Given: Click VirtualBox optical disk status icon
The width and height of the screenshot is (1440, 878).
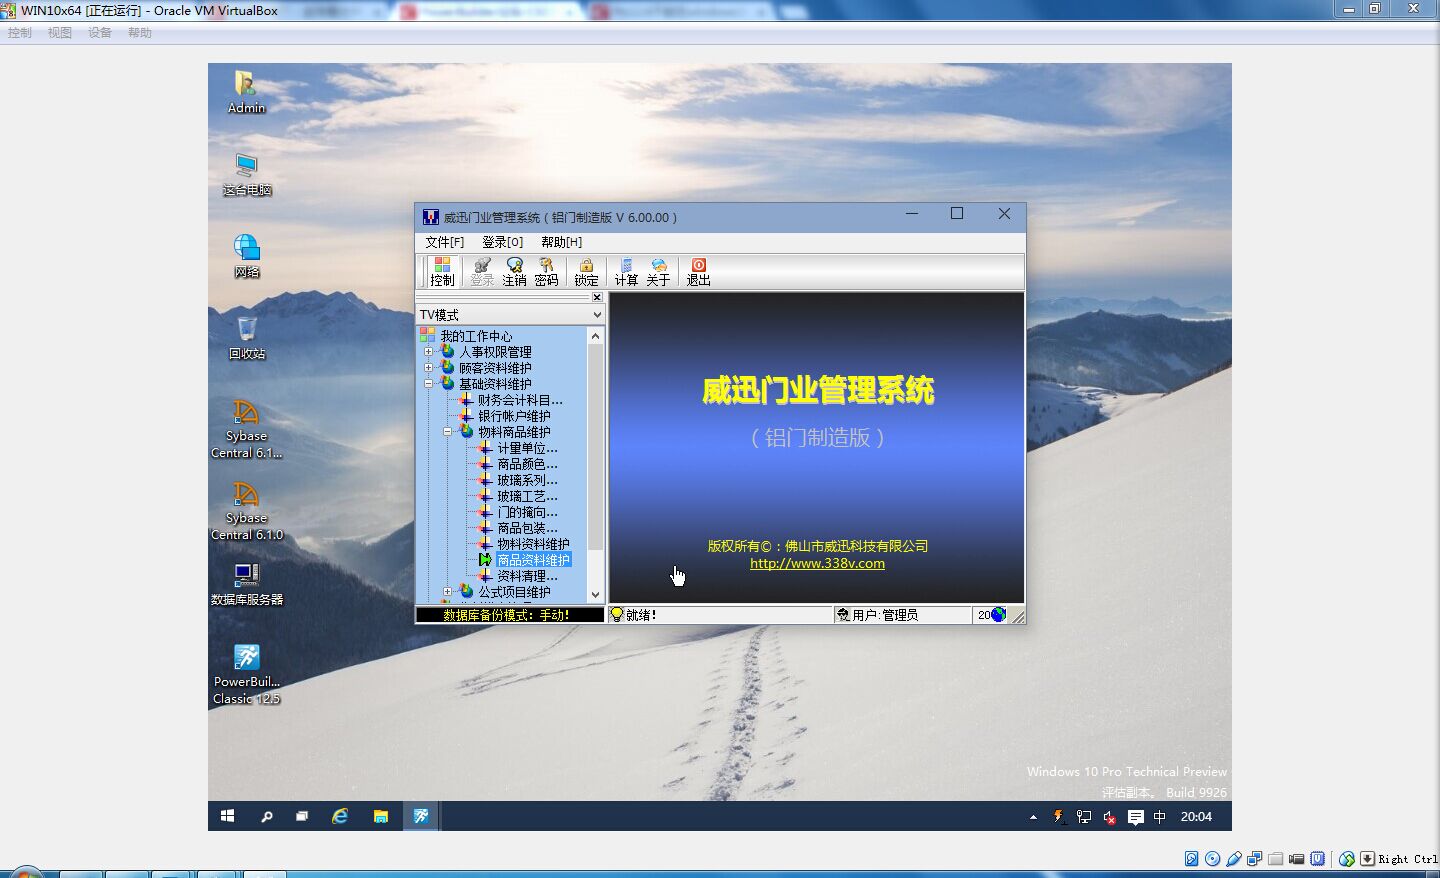Looking at the screenshot, I should (x=1213, y=858).
